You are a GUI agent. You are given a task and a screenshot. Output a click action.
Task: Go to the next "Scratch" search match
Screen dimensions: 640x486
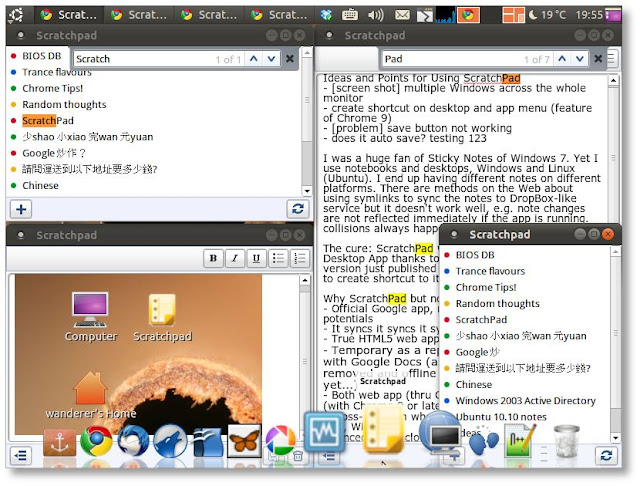(271, 59)
